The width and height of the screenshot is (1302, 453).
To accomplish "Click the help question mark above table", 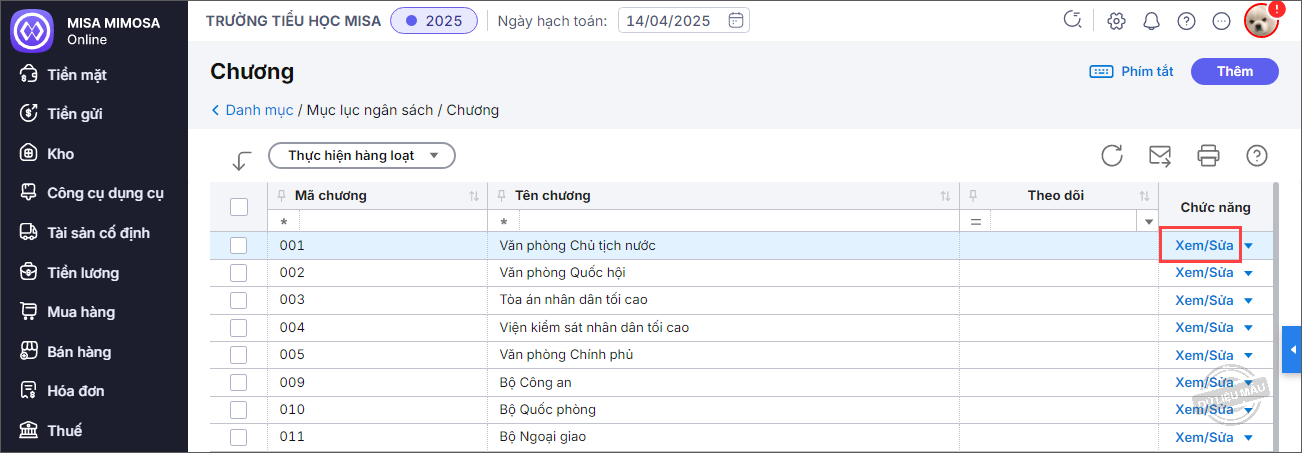I will click(1257, 155).
